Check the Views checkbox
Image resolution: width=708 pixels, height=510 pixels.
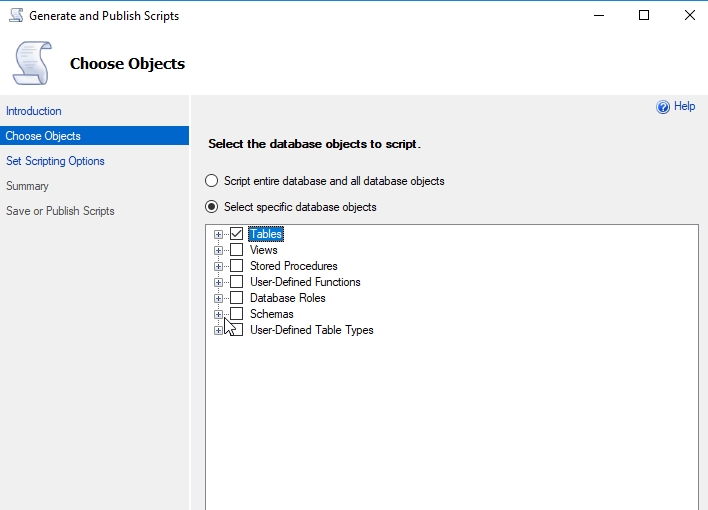237,250
